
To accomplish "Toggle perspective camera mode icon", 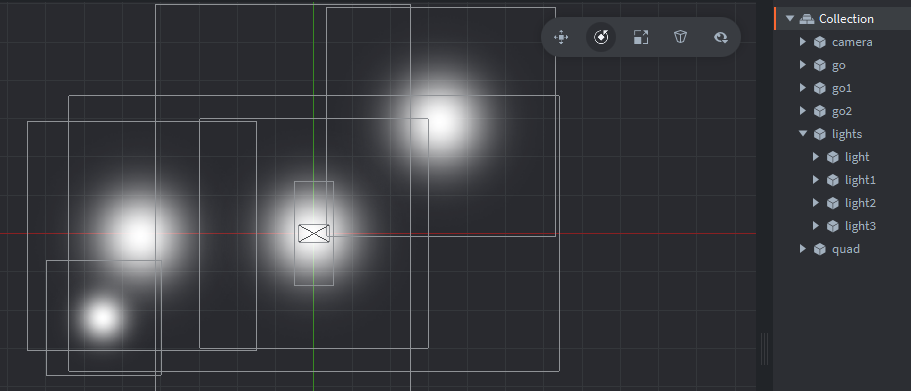I will coord(680,37).
